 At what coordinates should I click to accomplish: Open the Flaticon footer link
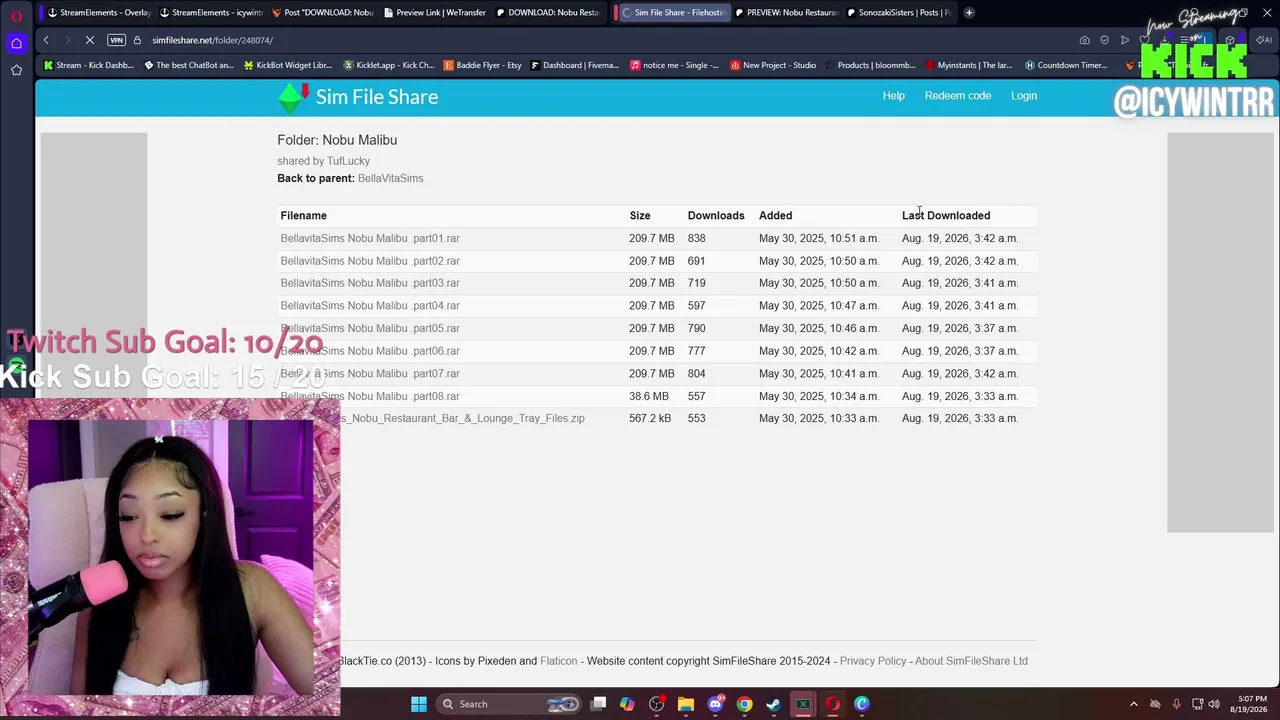558,661
